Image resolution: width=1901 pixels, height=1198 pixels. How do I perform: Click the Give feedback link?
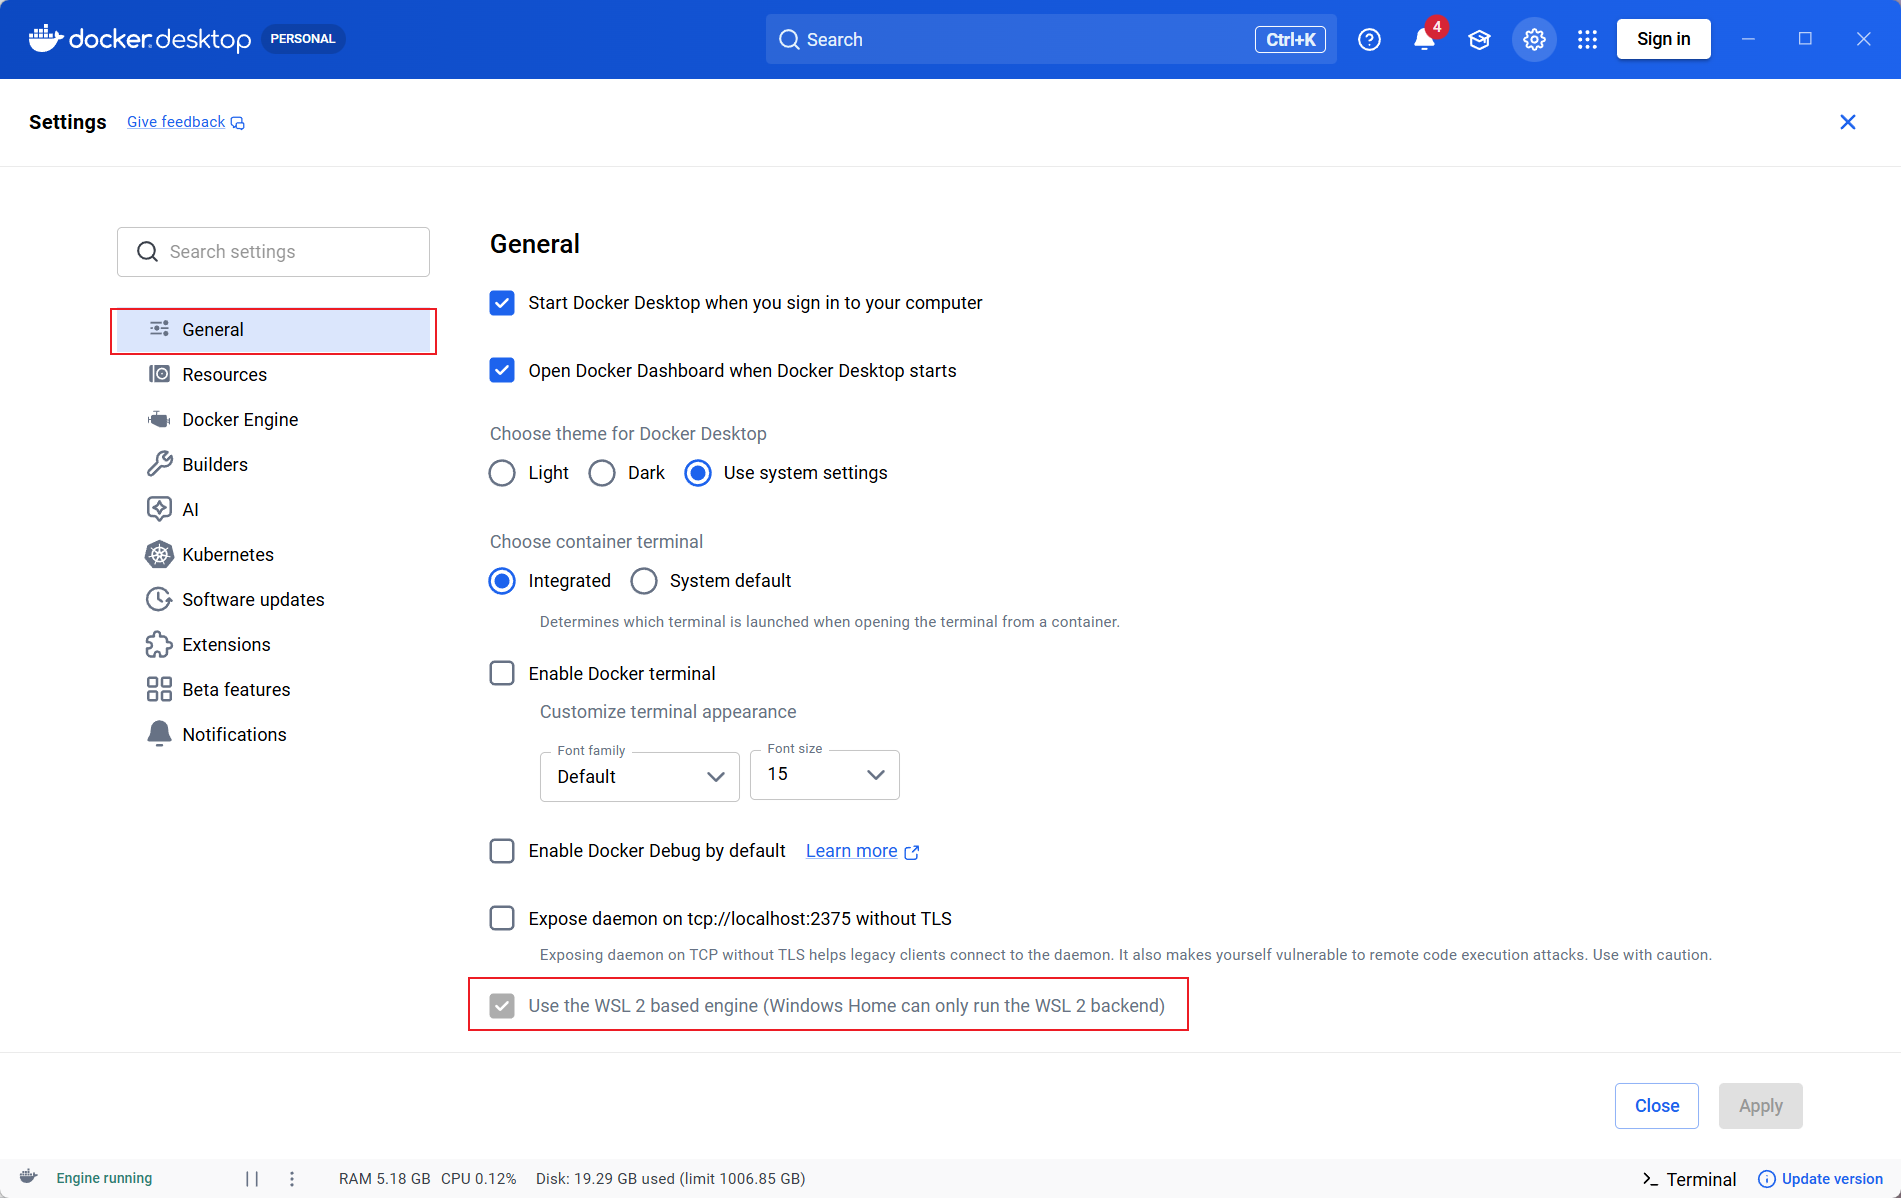tap(176, 122)
